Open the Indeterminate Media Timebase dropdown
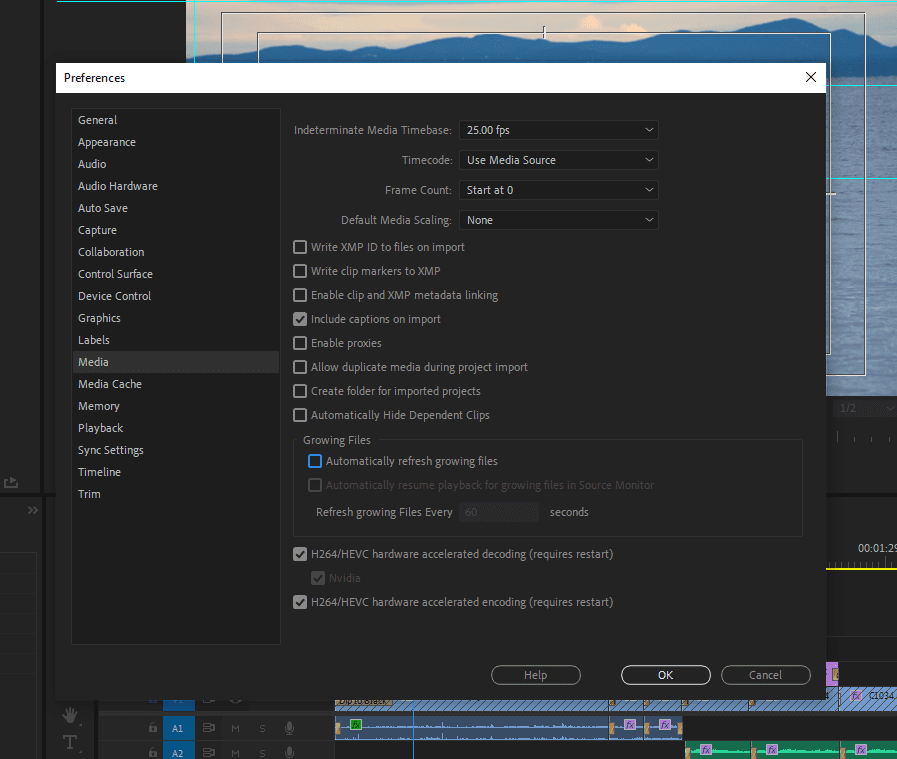 pyautogui.click(x=558, y=130)
